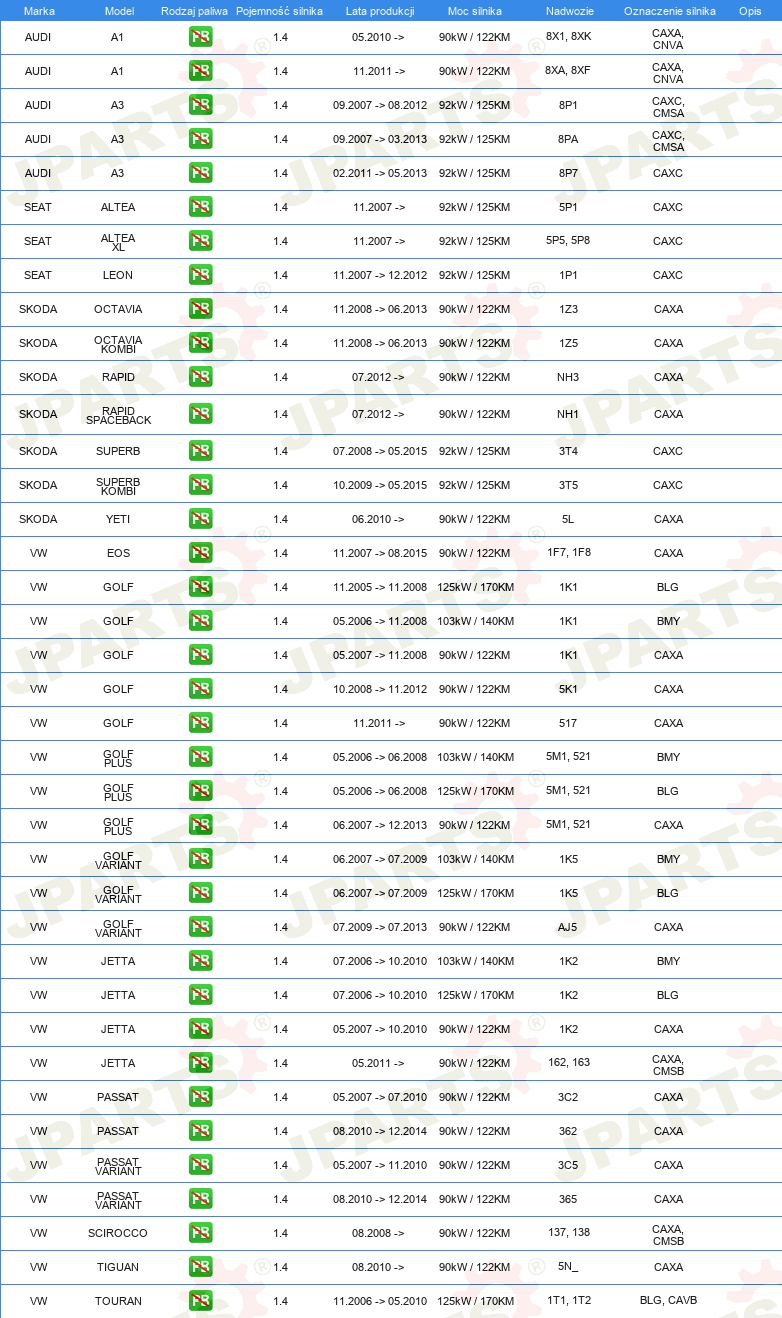782x1318 pixels.
Task: Select fuel icon in PASSAT VARIANT 365 row
Action: [x=201, y=1199]
